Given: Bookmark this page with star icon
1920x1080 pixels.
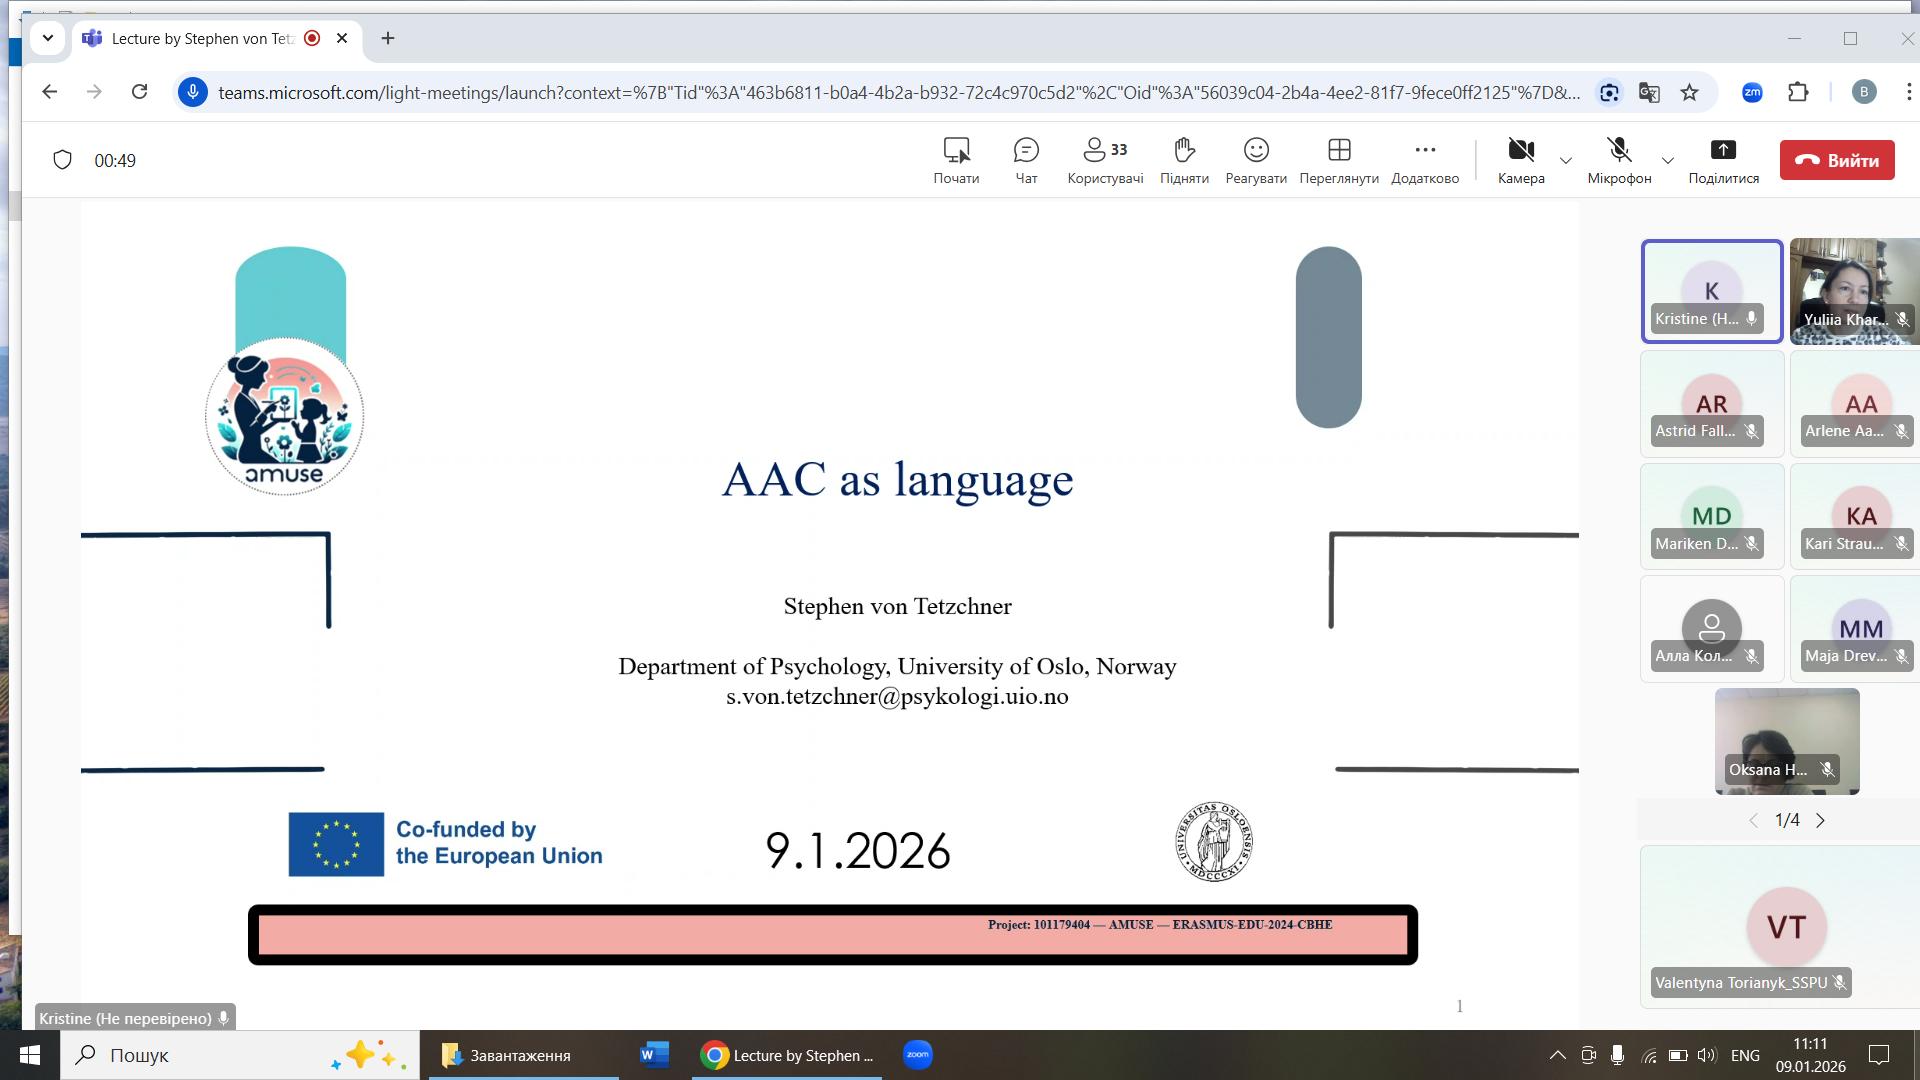Looking at the screenshot, I should coord(1689,92).
